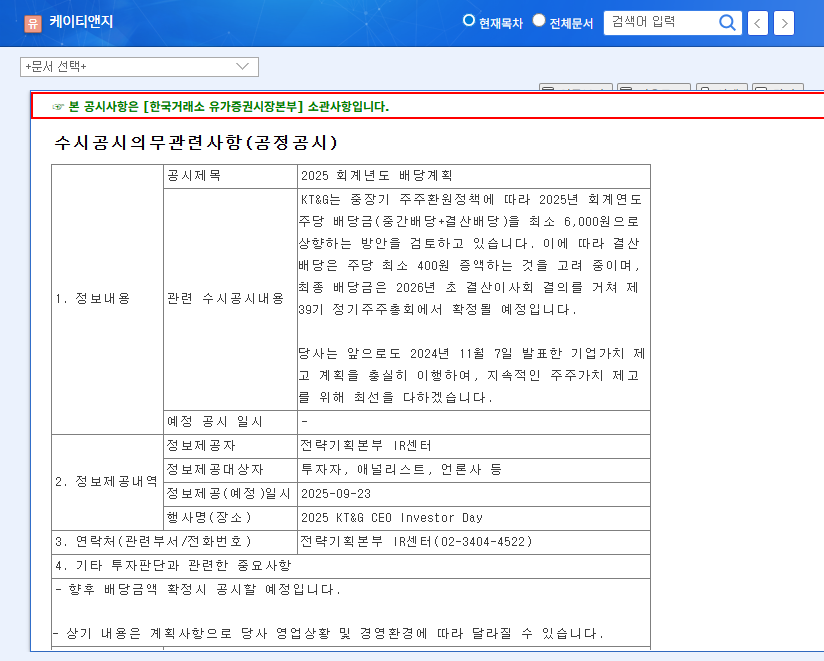Click the 정보제공자 label cell

pyautogui.click(x=230, y=446)
